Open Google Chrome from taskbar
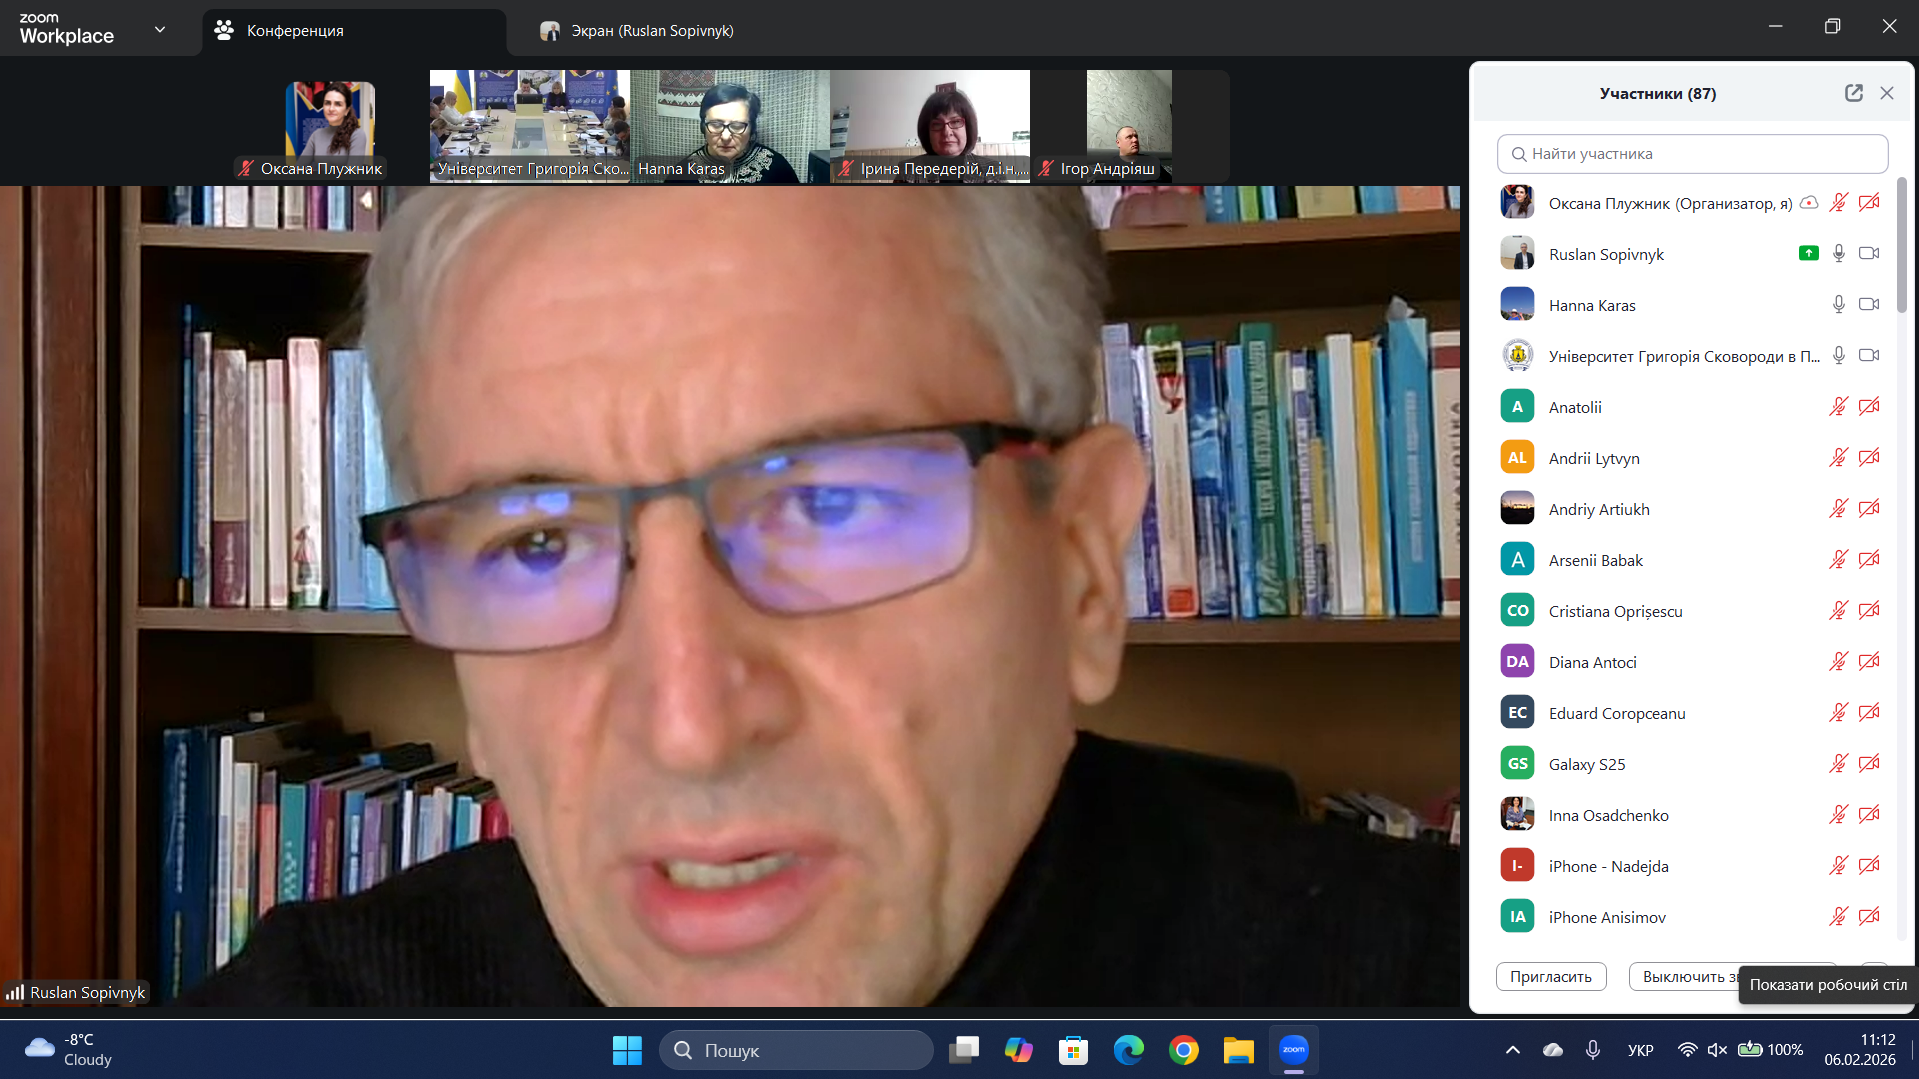 (1184, 1050)
